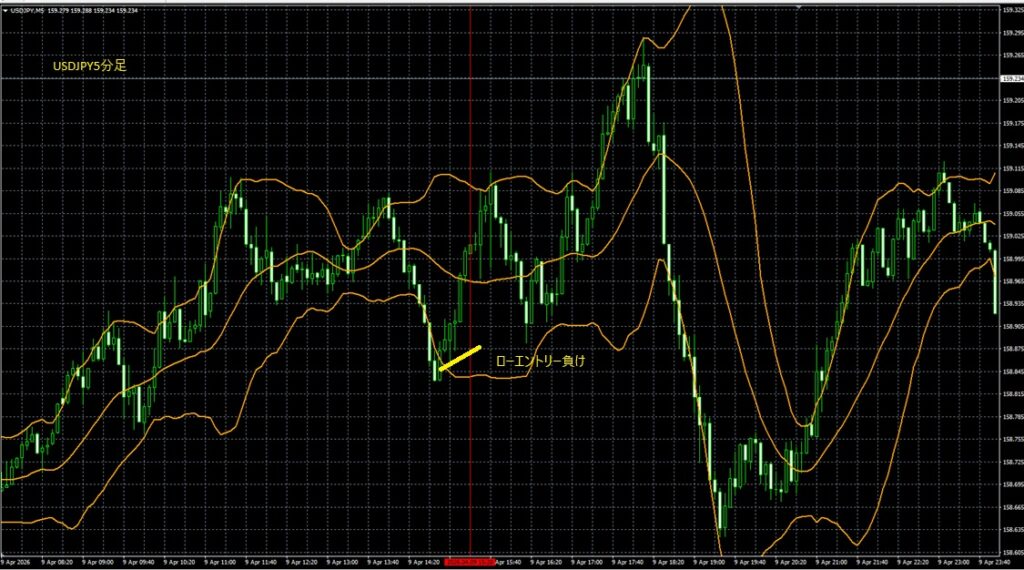Viewport: 1024px width, 570px height.
Task: Click the 9 Apr 23:00 time axis label
Action: click(x=953, y=562)
